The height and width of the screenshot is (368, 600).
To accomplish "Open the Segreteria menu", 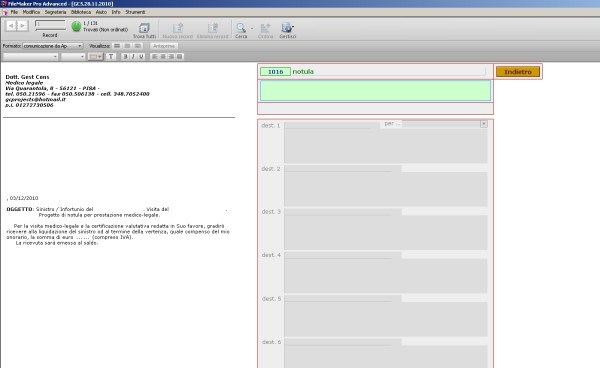I will (55, 12).
